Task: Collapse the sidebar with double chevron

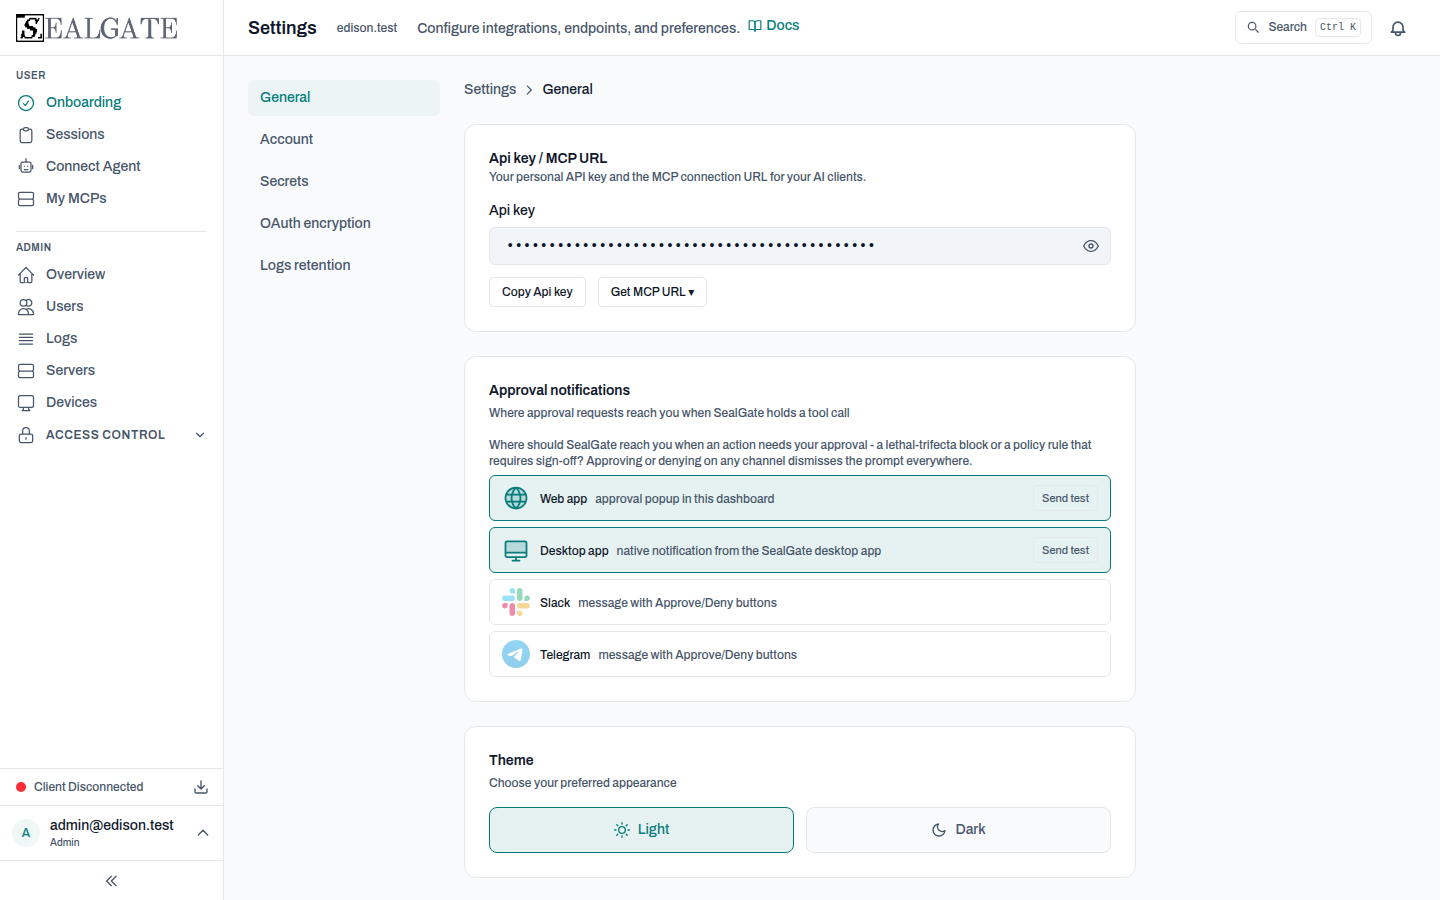Action: 111,881
